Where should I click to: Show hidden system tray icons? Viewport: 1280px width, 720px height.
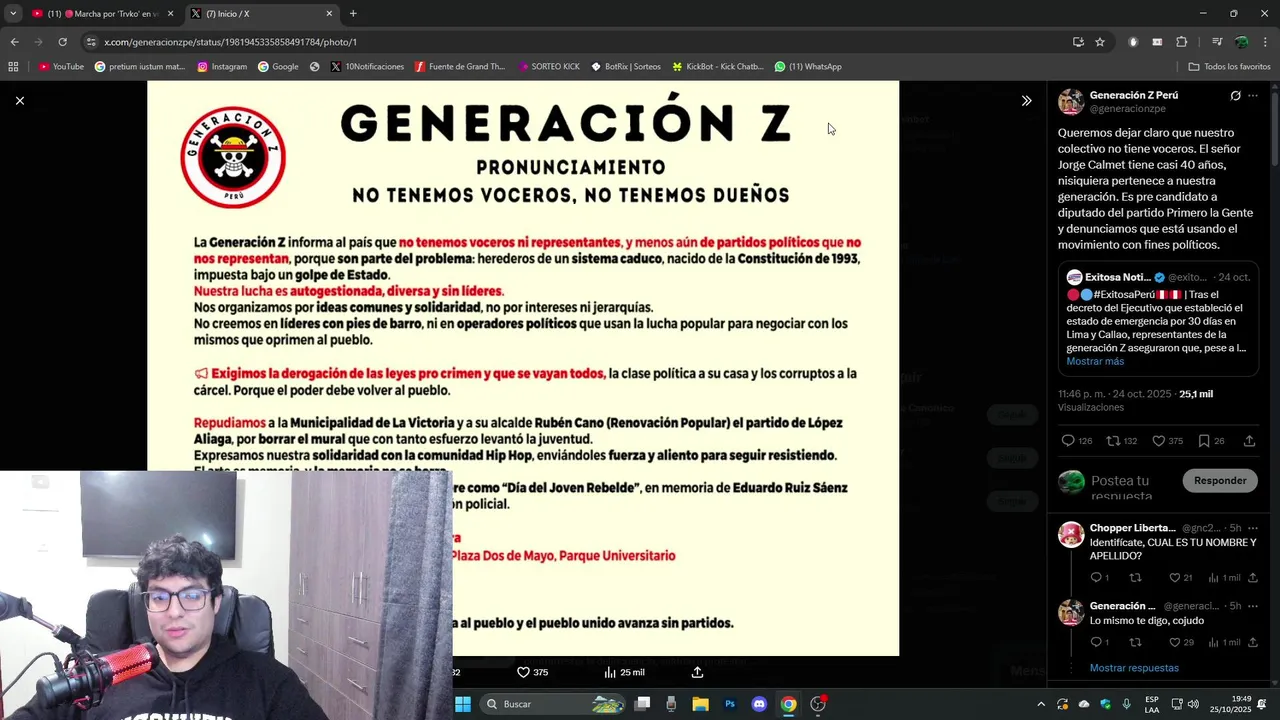tap(1041, 704)
